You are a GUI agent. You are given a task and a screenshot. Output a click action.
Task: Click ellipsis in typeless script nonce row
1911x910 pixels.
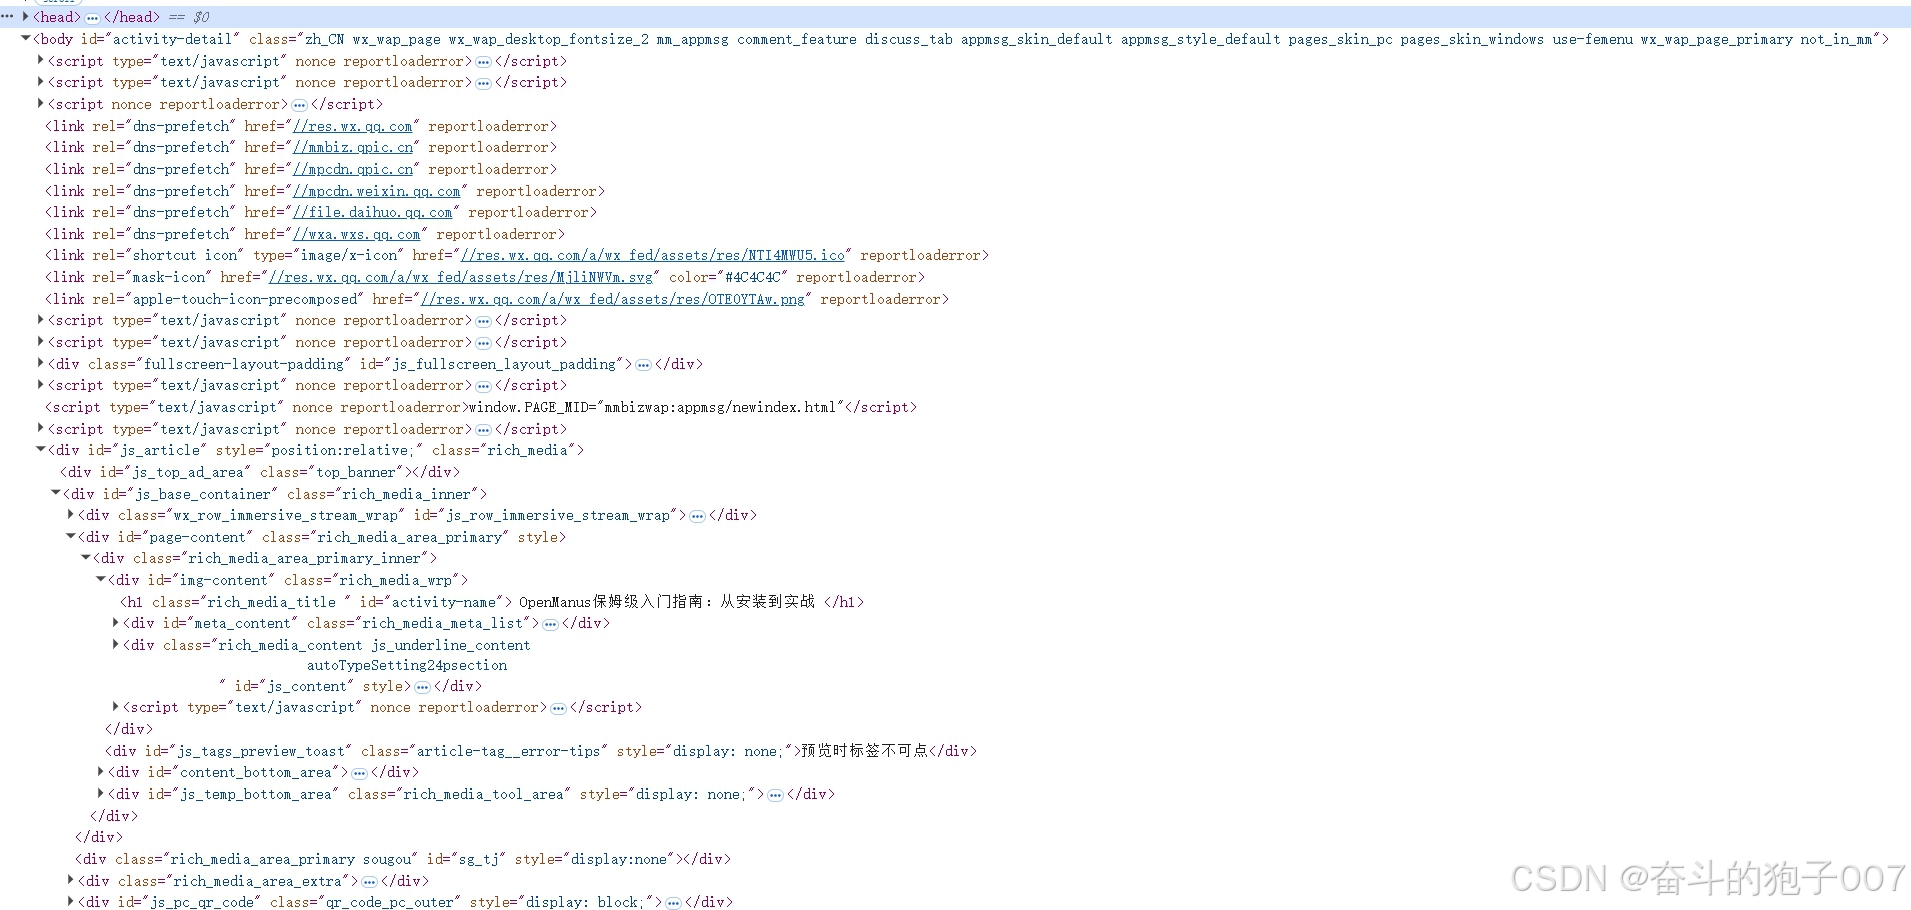(299, 104)
